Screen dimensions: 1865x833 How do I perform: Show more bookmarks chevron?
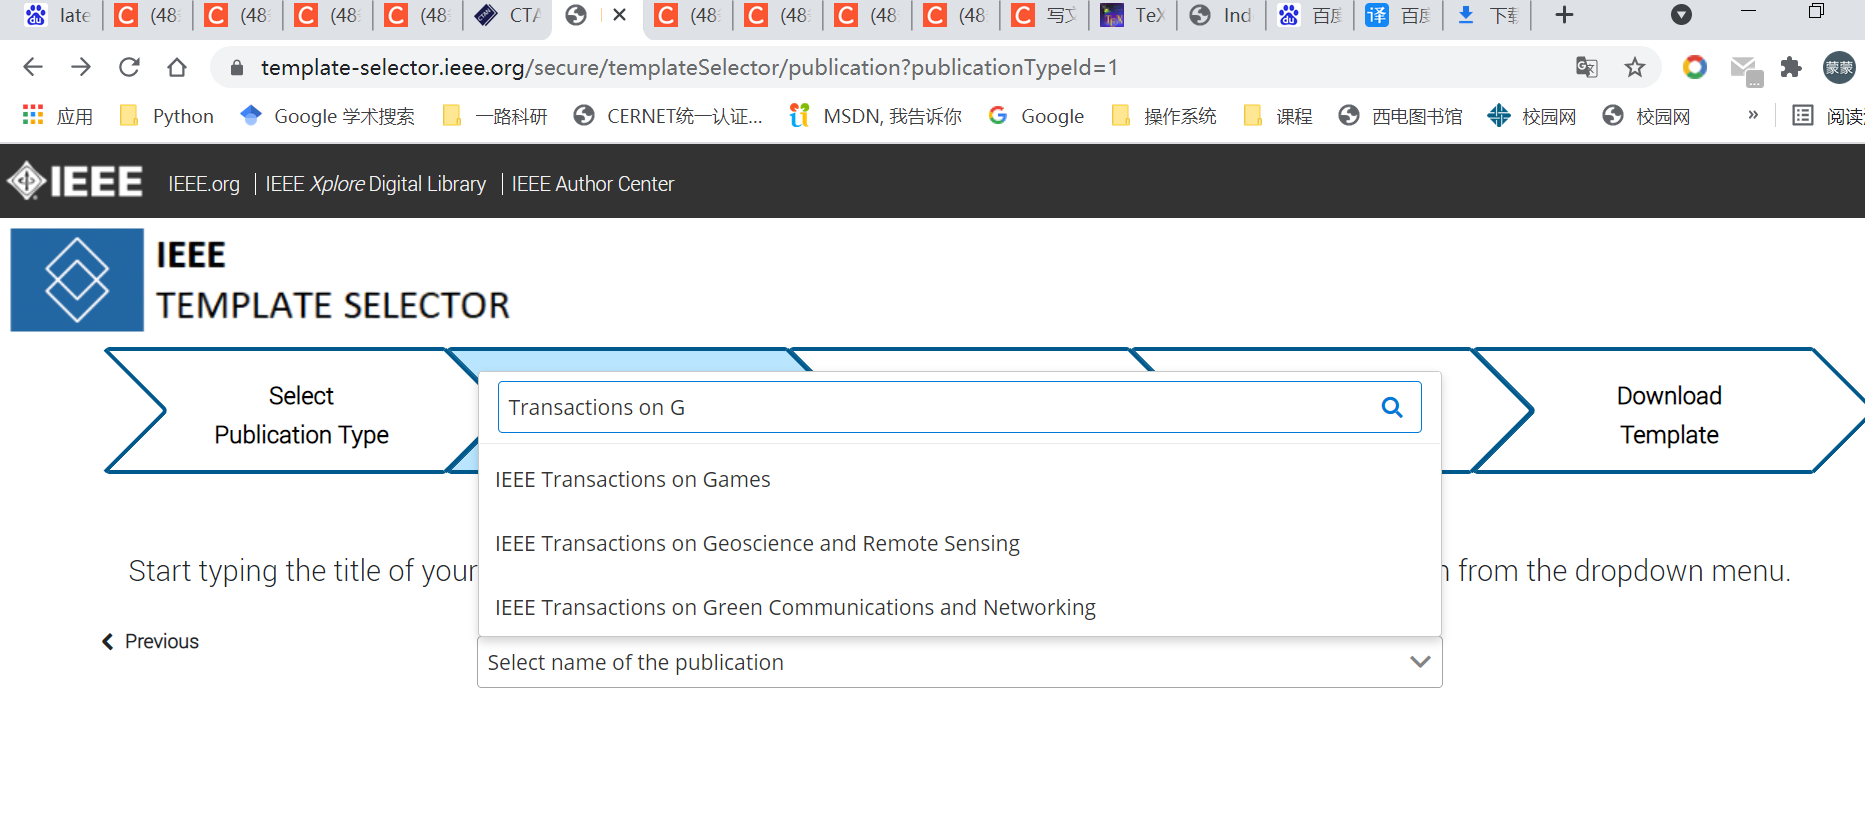click(1753, 115)
